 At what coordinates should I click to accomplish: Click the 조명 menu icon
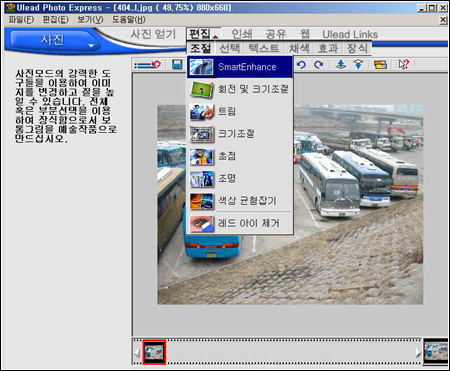202,179
